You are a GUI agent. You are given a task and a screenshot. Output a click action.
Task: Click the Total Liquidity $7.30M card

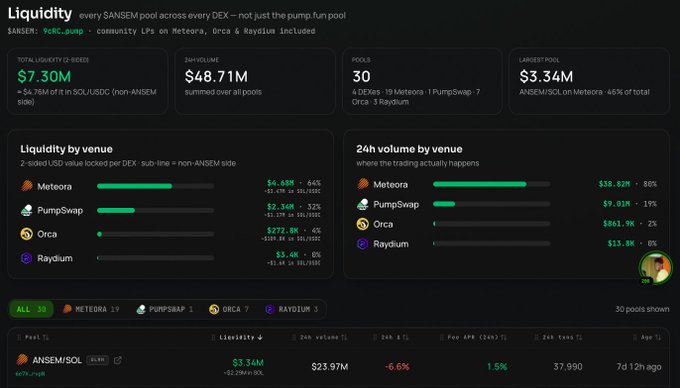[x=87, y=81]
